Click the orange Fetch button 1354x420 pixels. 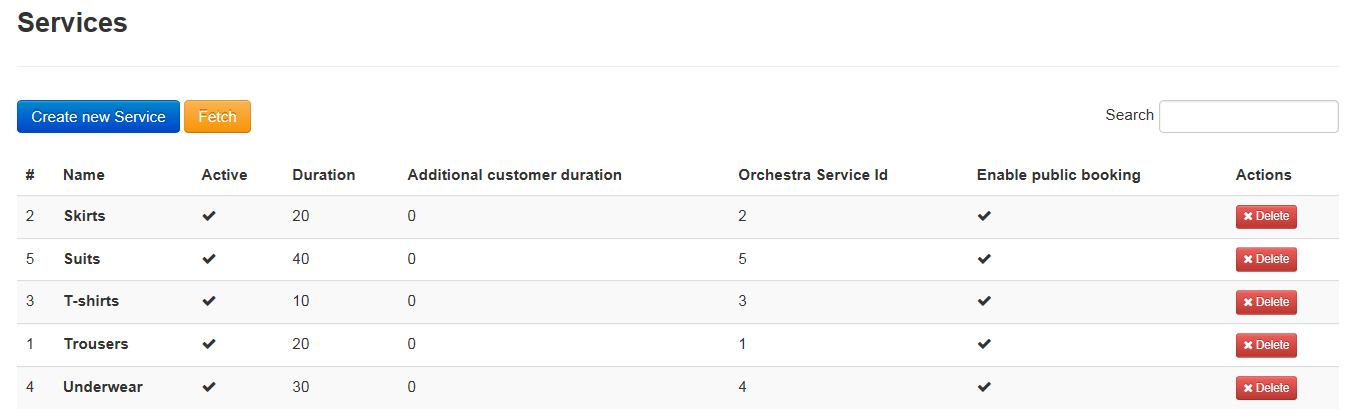[x=217, y=117]
